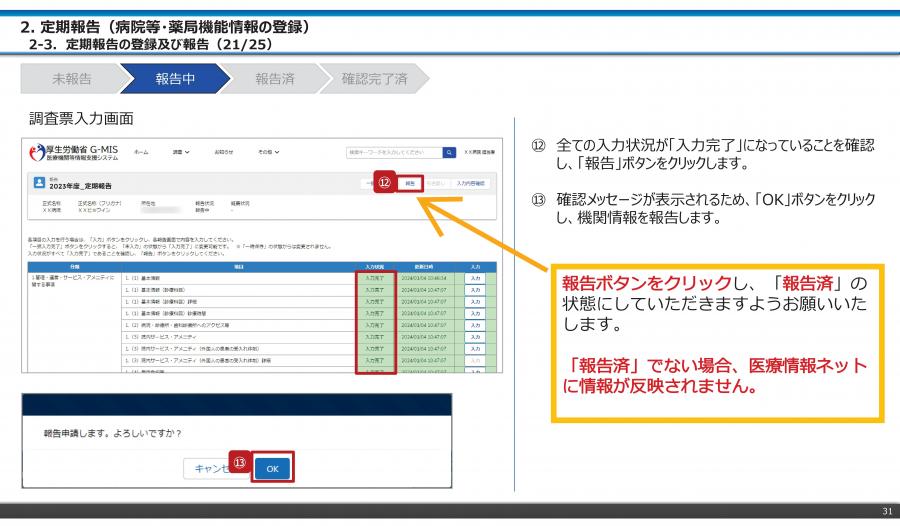Click the G-MIS logo icon
This screenshot has width=900, height=526.
(x=37, y=153)
